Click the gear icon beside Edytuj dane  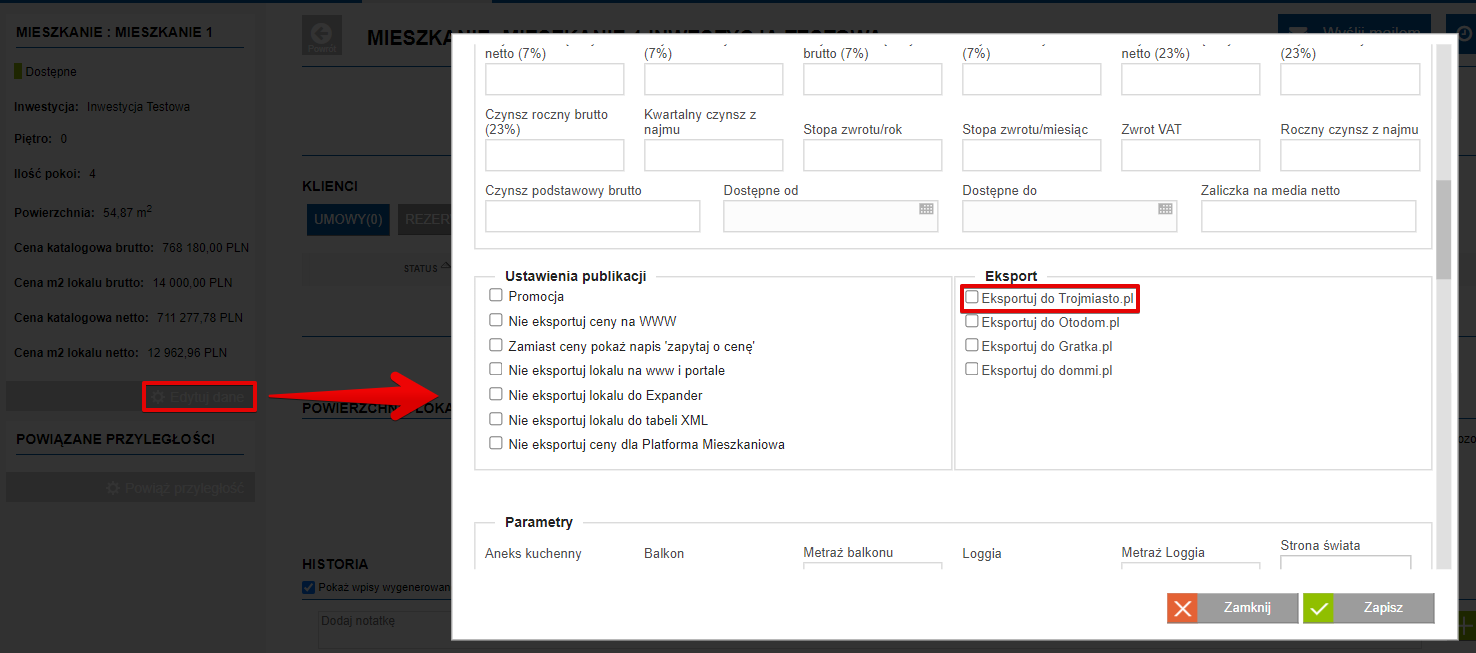click(x=157, y=397)
